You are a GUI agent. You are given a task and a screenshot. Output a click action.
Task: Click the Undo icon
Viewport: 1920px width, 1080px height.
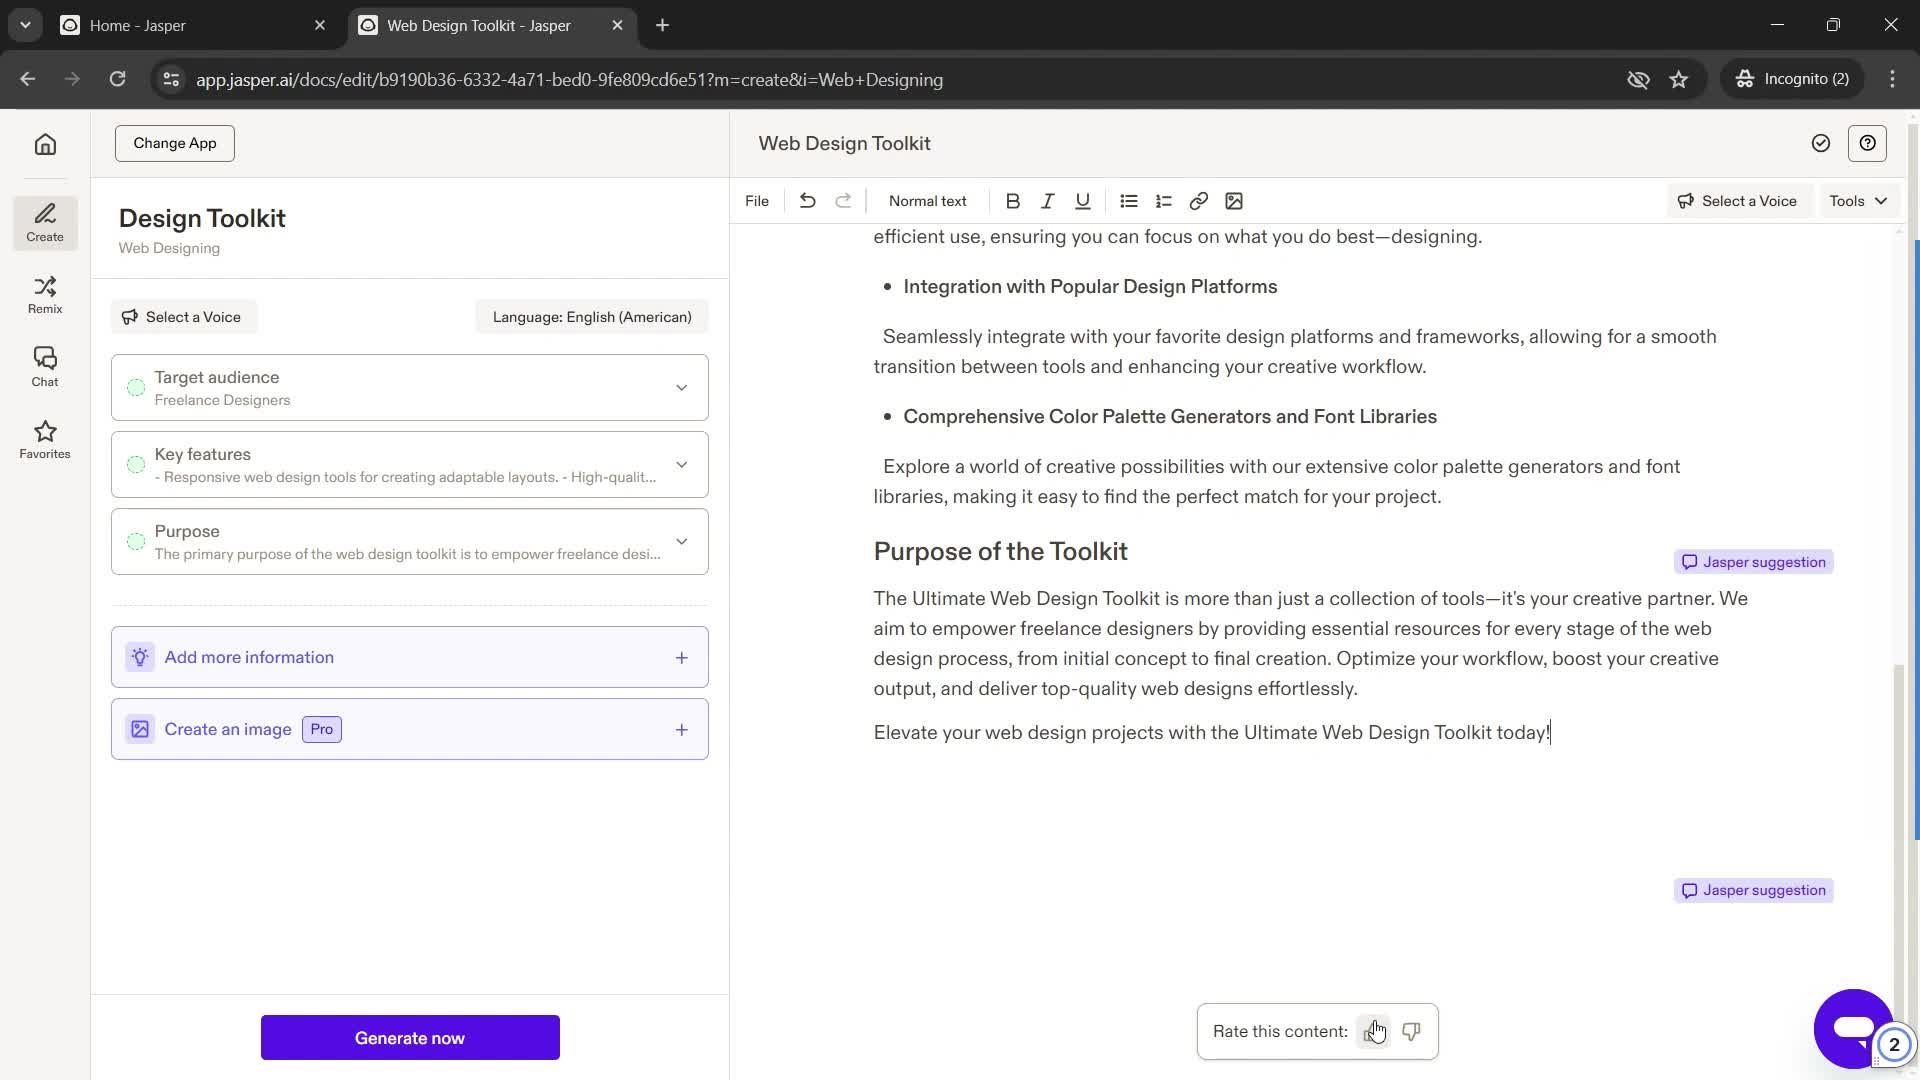pos(807,200)
